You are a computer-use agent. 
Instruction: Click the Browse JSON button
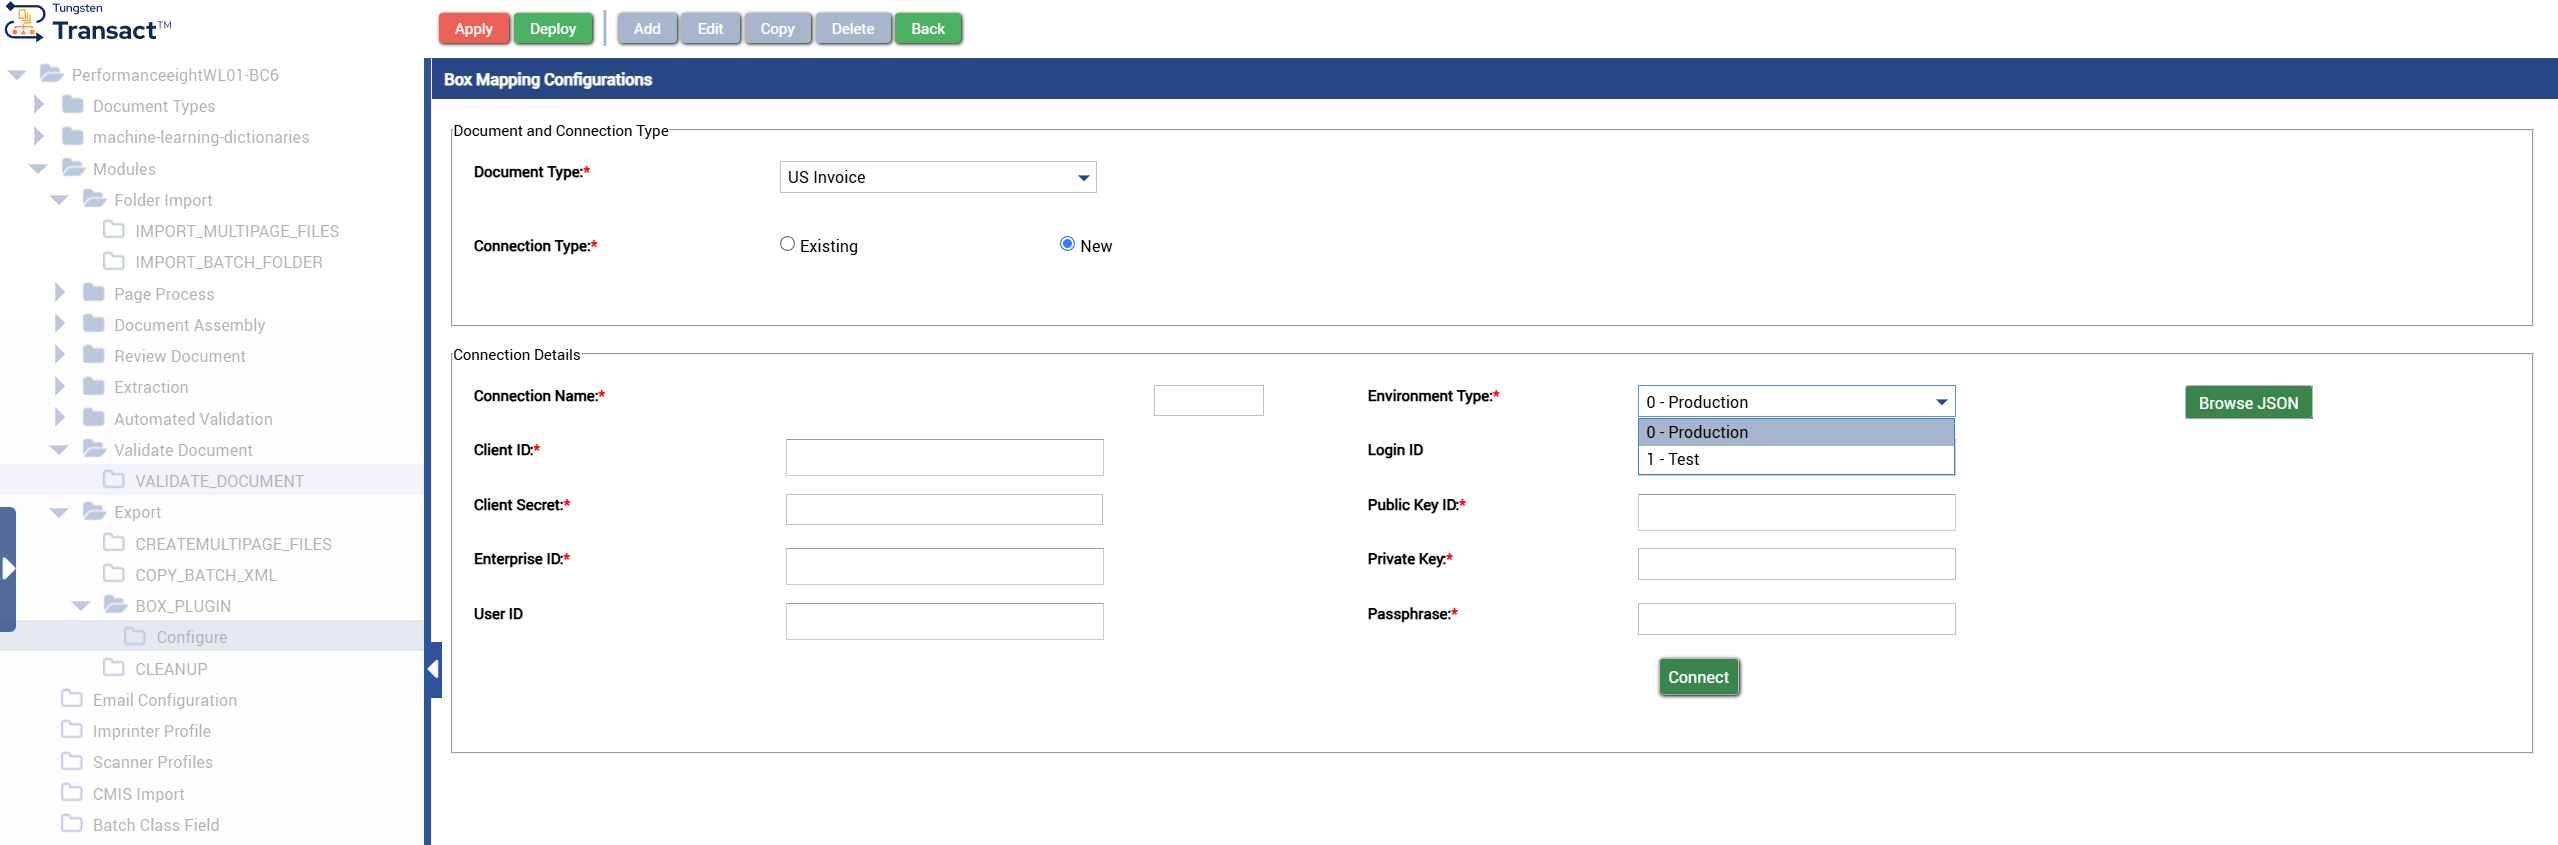2247,403
